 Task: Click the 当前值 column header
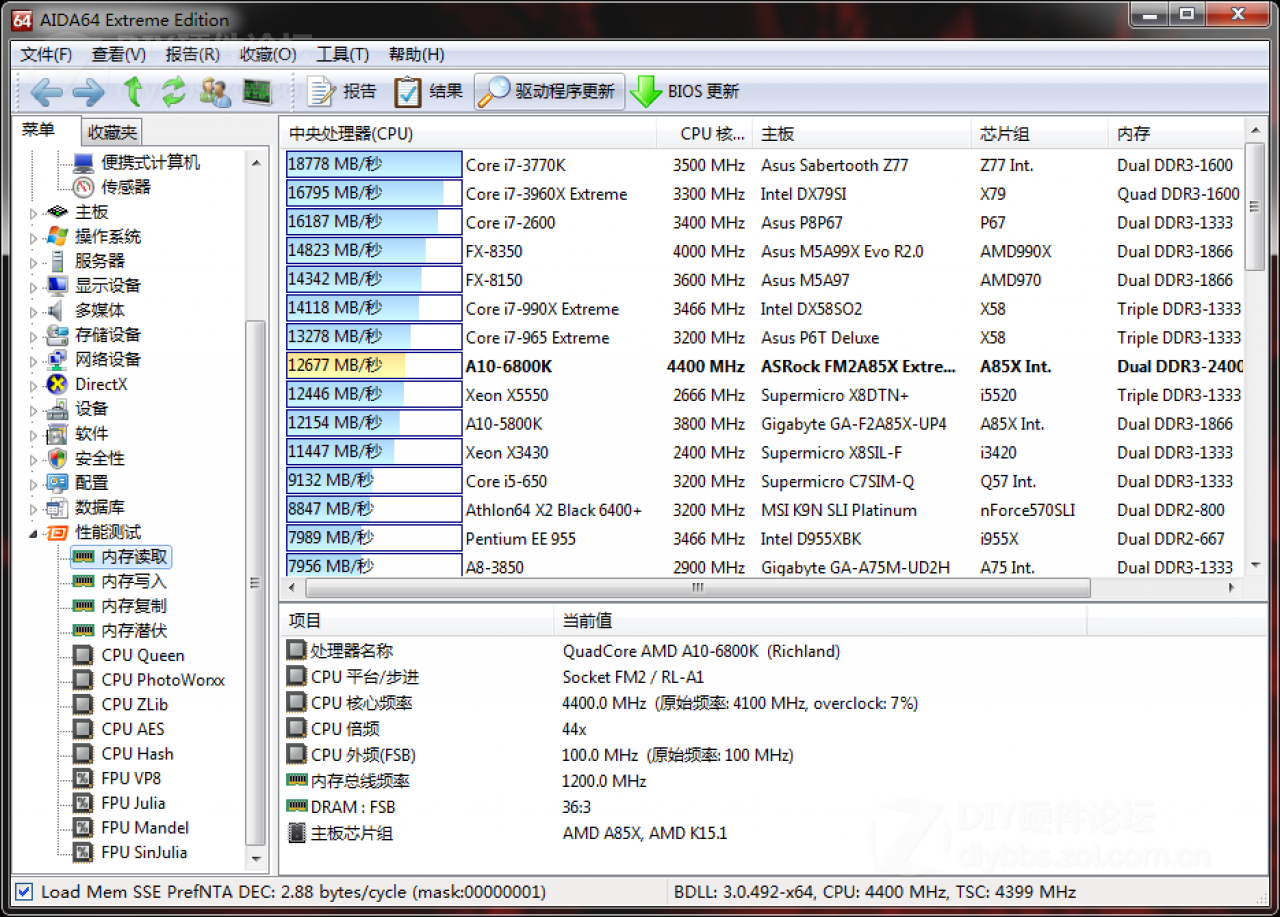pos(820,621)
